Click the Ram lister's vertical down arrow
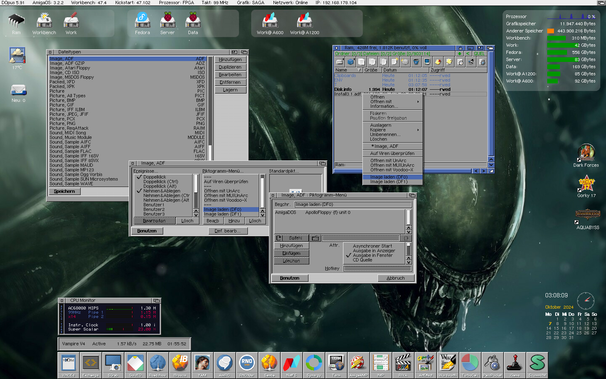This screenshot has height=379, width=606. [491, 165]
